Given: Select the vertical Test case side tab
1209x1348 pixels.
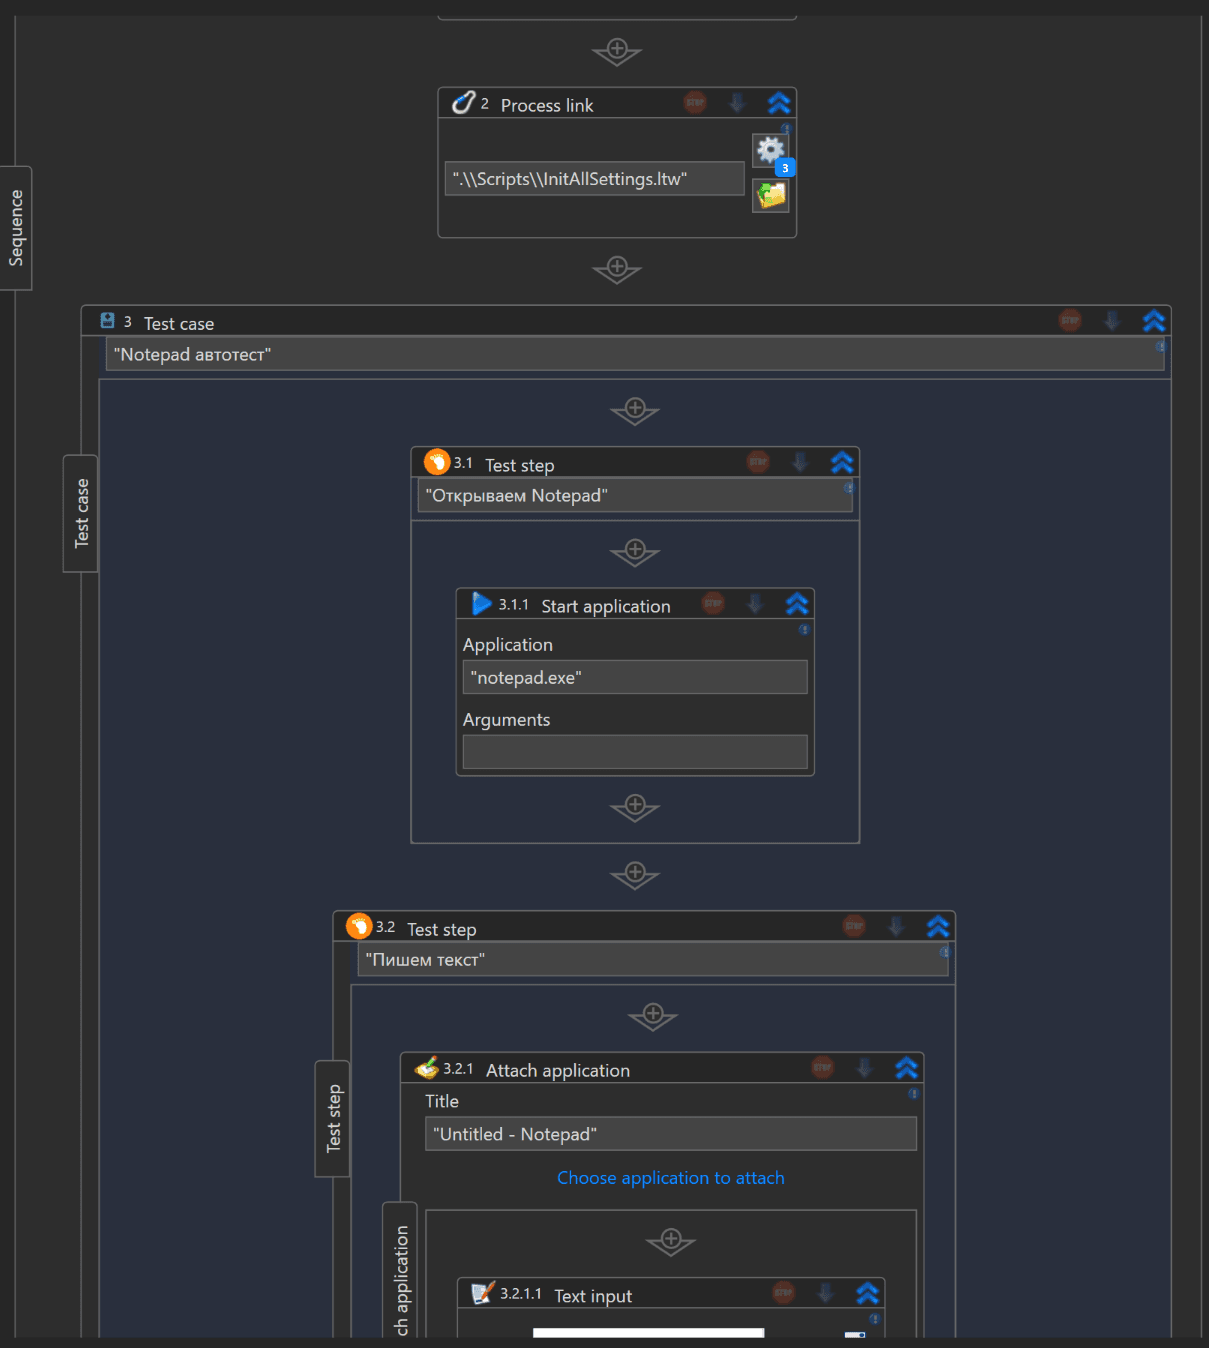Looking at the screenshot, I should pyautogui.click(x=81, y=513).
